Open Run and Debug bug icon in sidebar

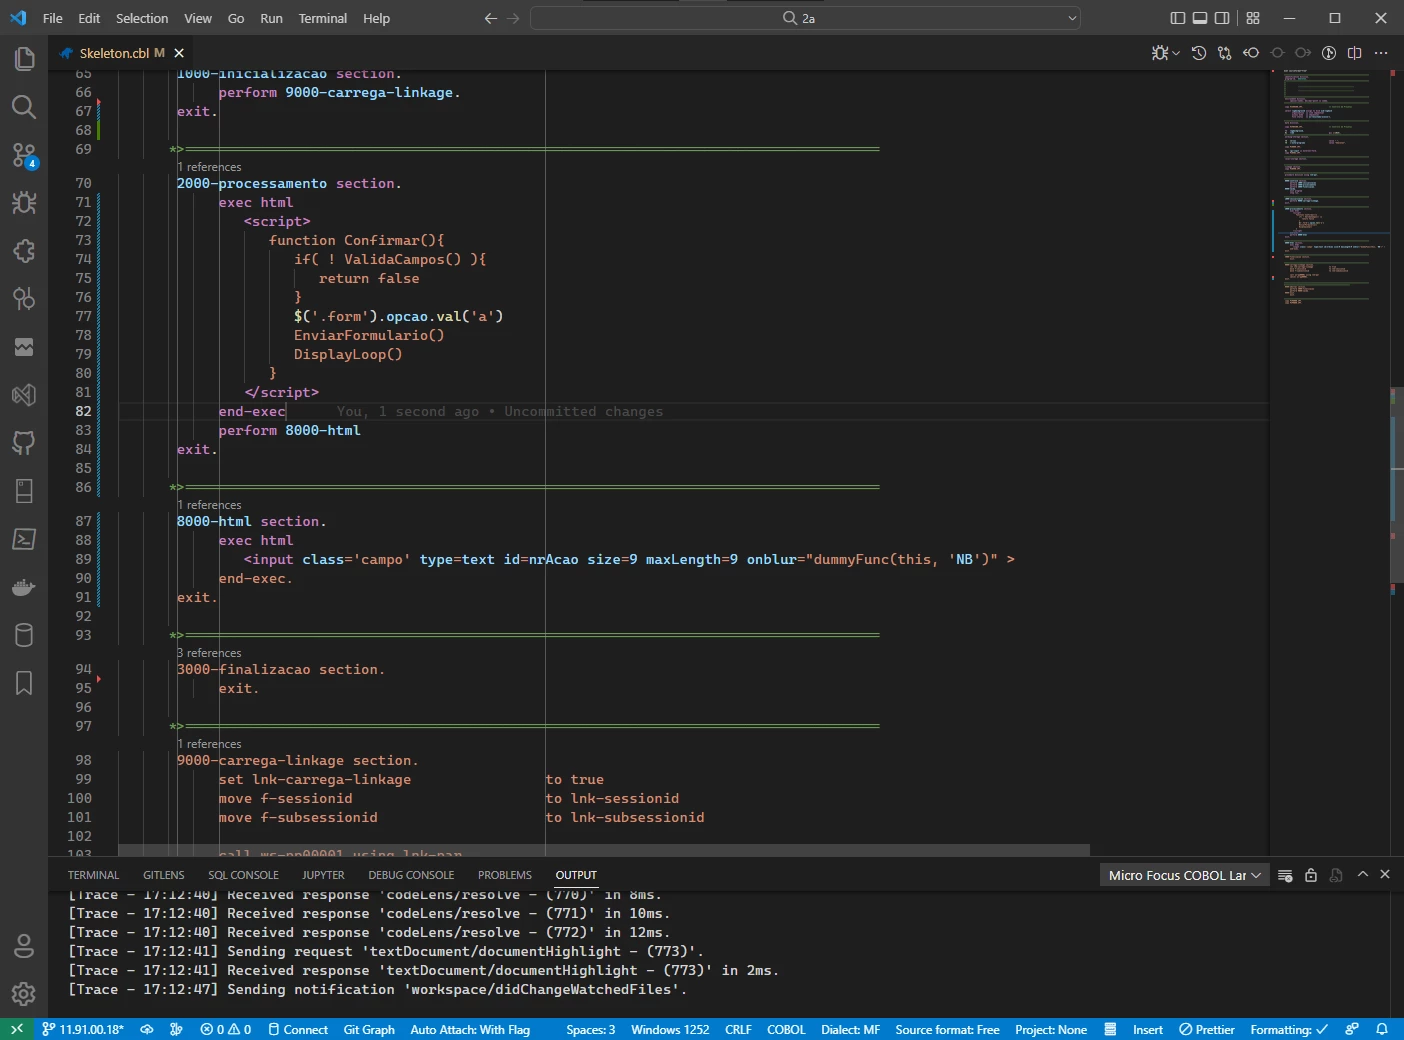tap(24, 203)
